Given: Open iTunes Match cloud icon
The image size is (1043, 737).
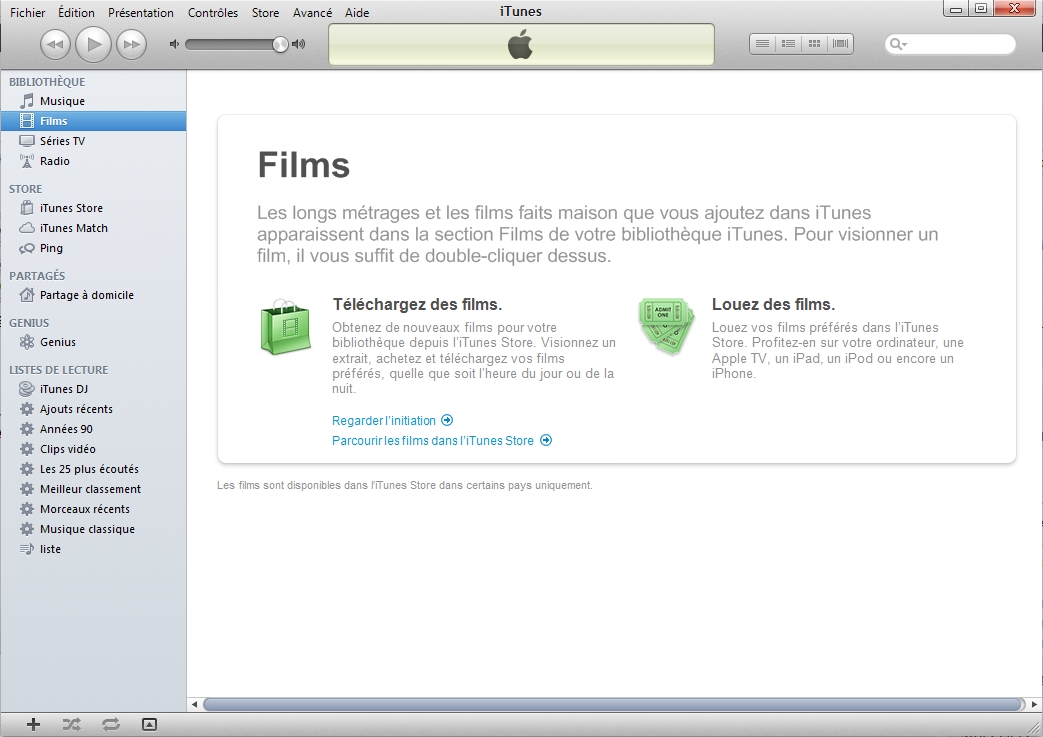Looking at the screenshot, I should tap(27, 228).
